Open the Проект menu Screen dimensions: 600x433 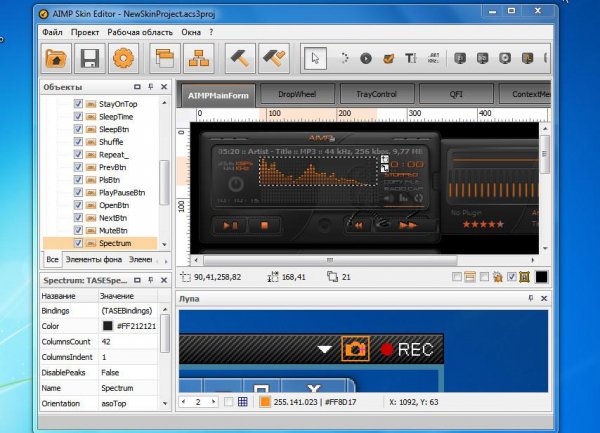tap(85, 33)
